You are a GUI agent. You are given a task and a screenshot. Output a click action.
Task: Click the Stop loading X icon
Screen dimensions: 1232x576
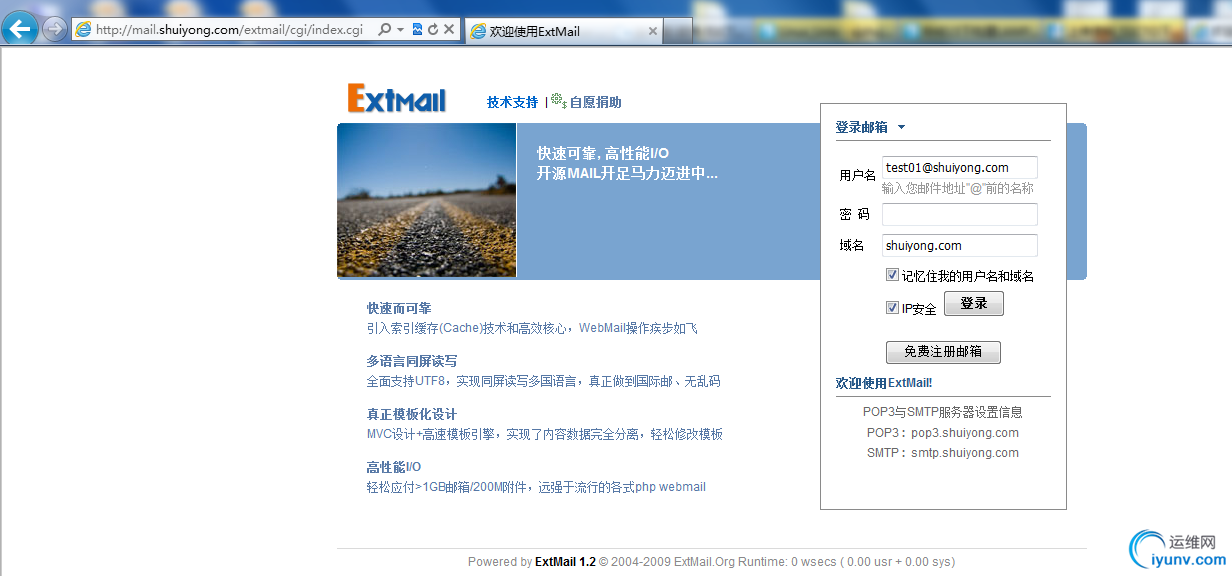[448, 30]
